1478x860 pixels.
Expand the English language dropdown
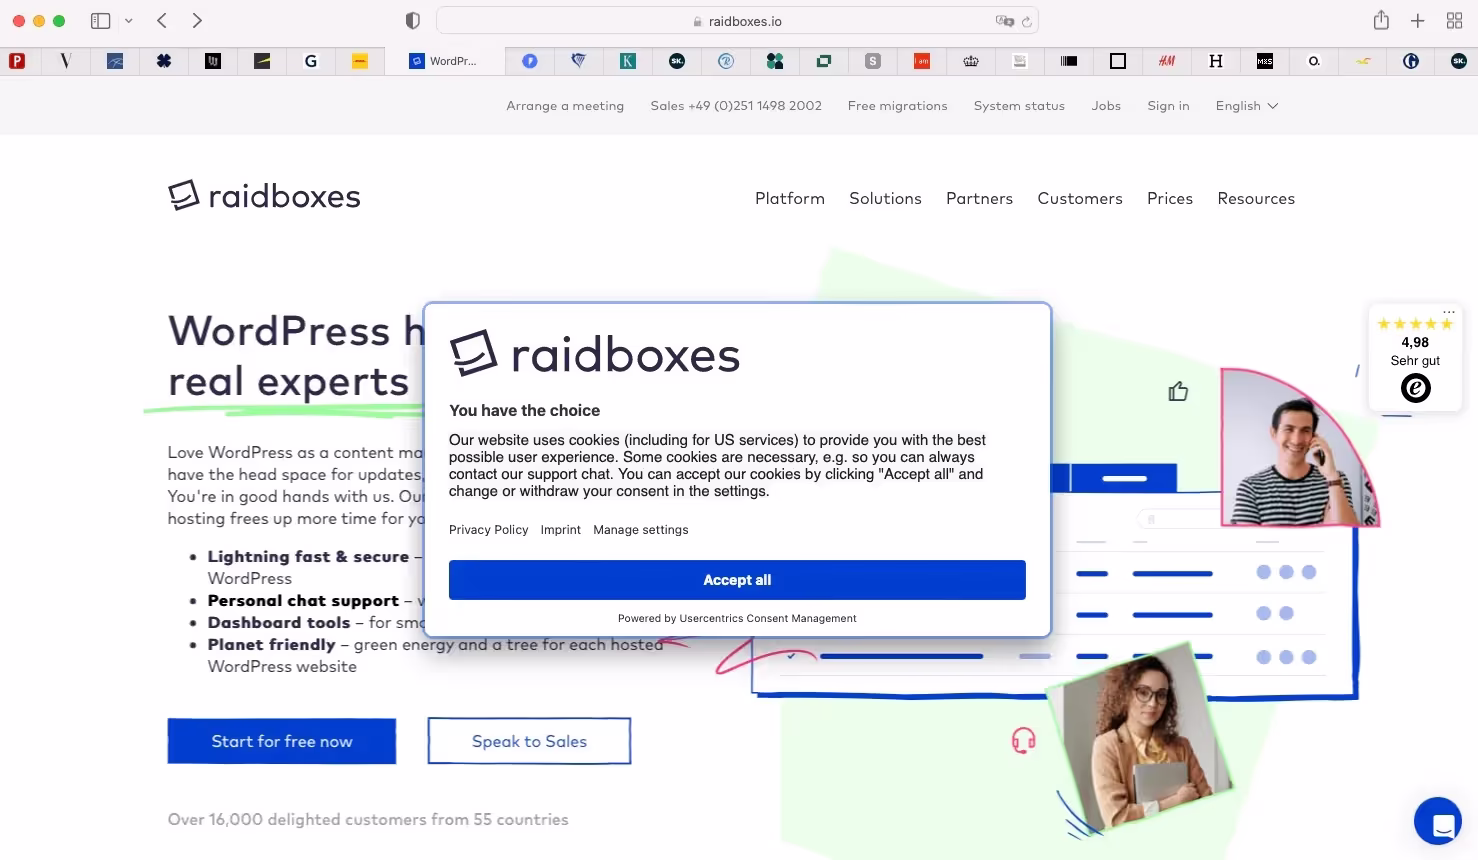click(1246, 106)
